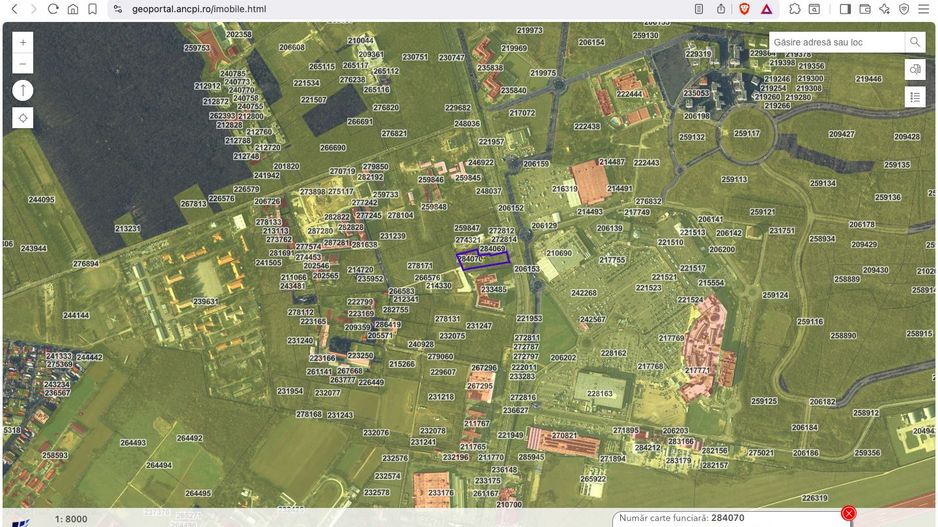This screenshot has width=938, height=527.
Task: Bookmark this page
Action: pos(92,9)
